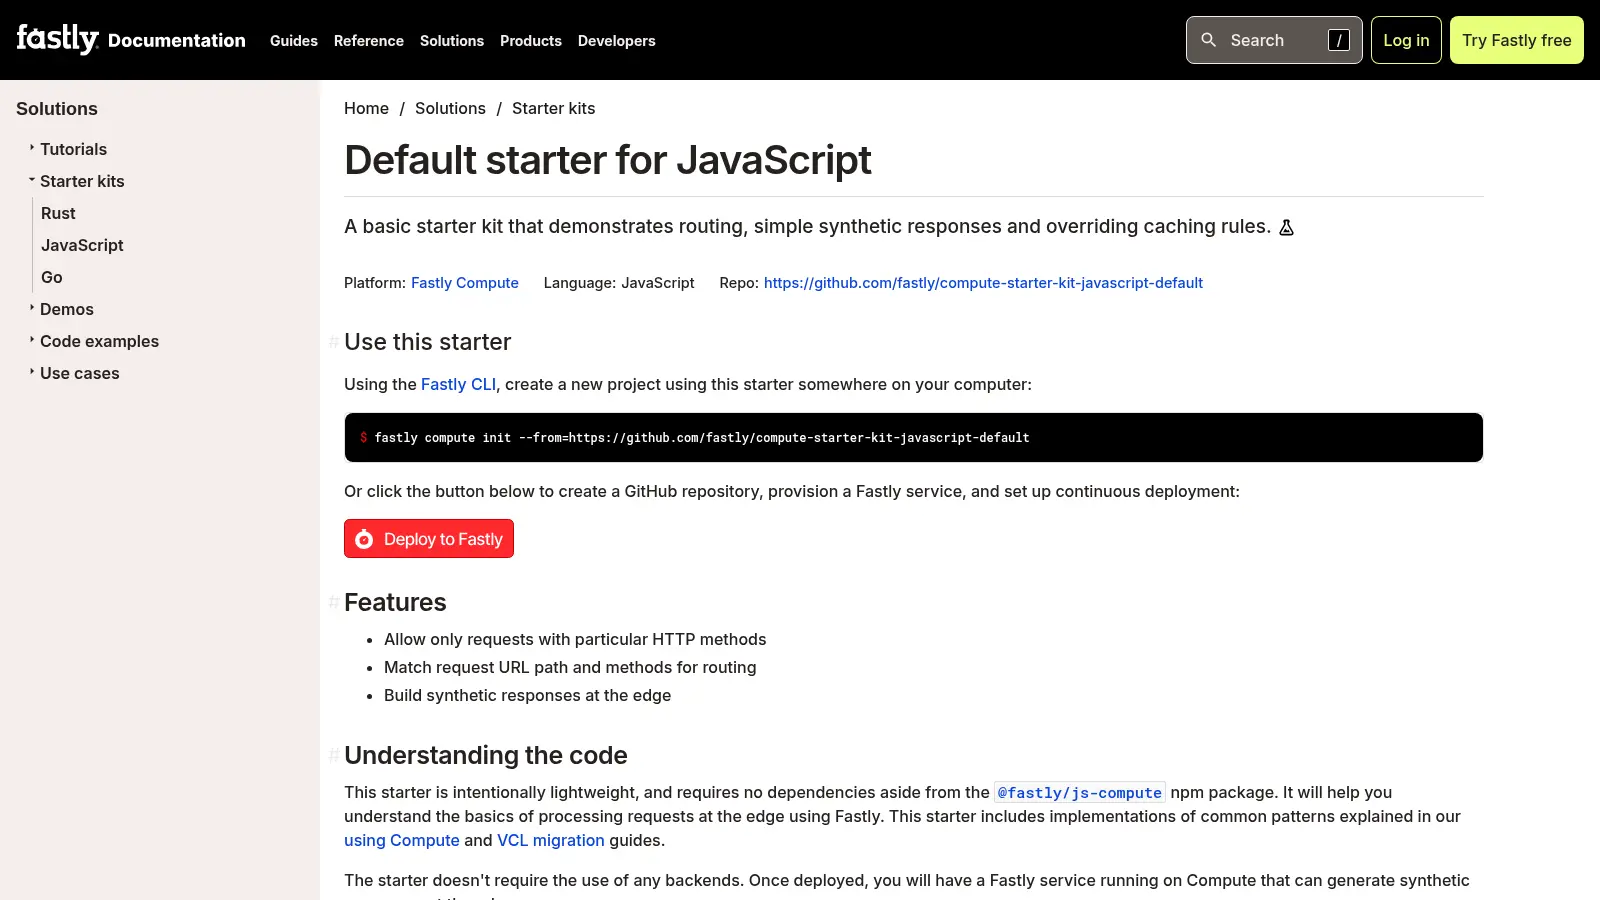The height and width of the screenshot is (900, 1600).
Task: Open the using Compute guide link
Action: pos(402,840)
